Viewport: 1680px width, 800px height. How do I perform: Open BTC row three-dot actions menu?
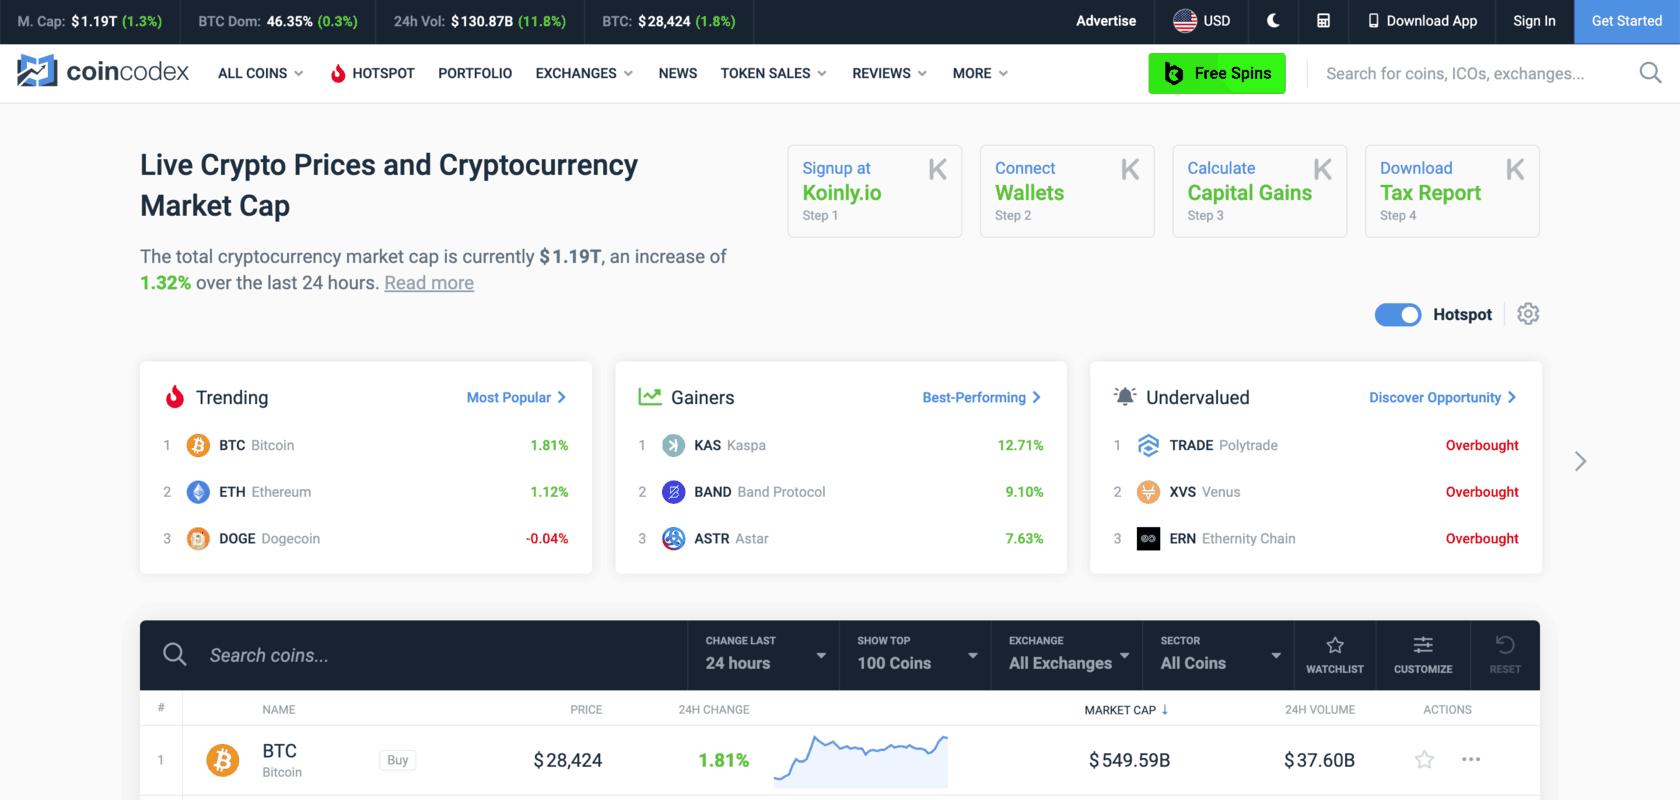click(1471, 760)
